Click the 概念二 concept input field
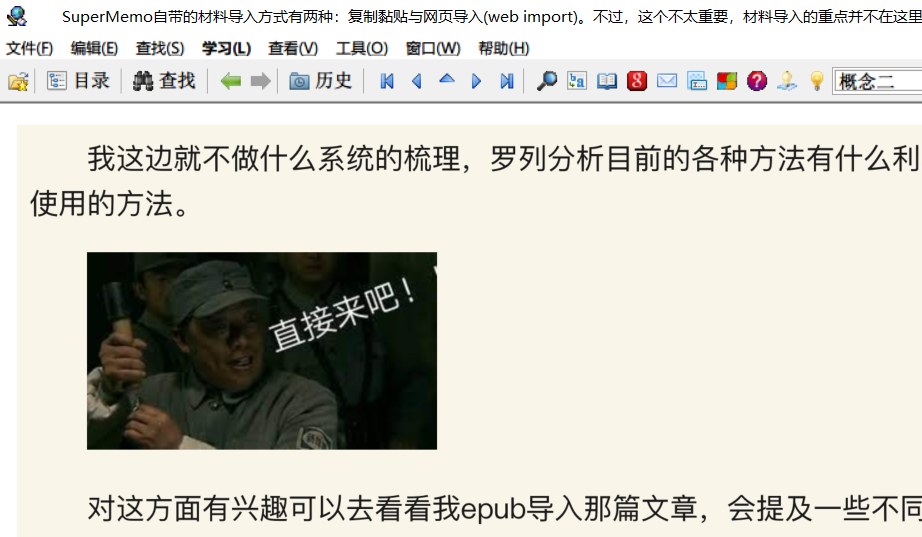This screenshot has height=537, width=922. point(878,81)
